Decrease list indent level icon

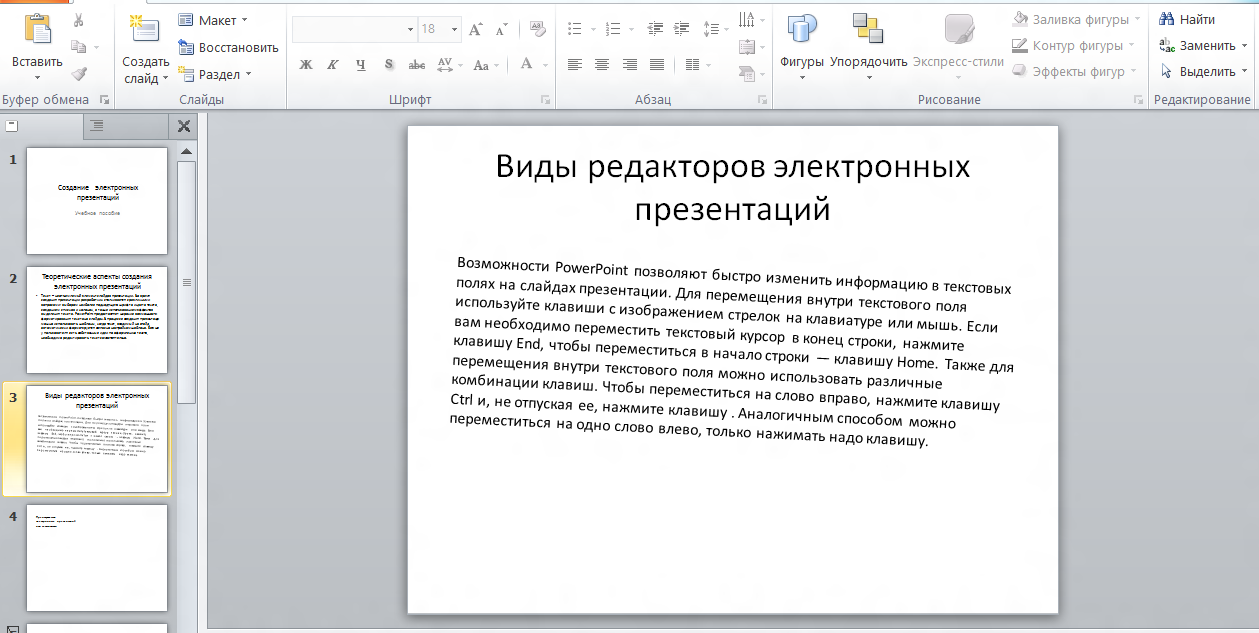(x=656, y=29)
